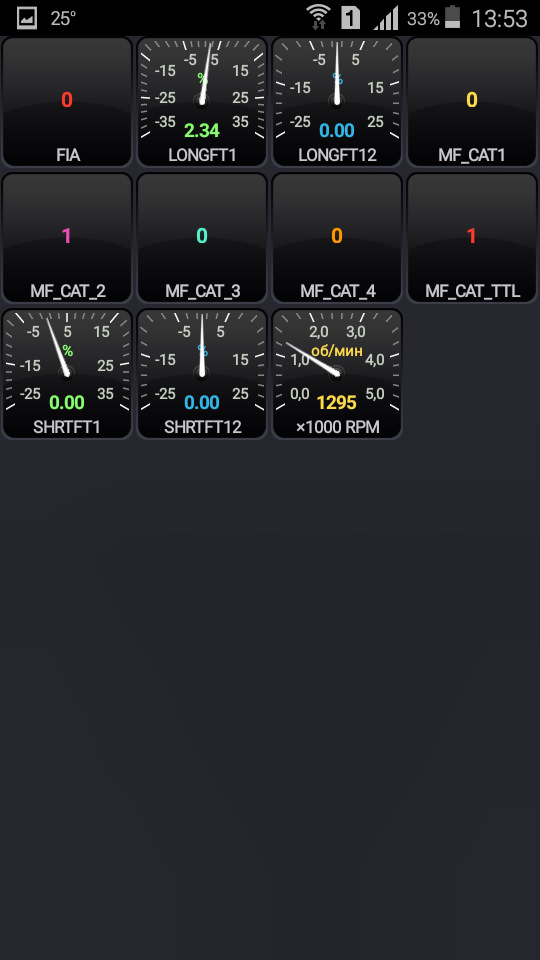540x960 pixels.
Task: Open the MF_CAT_3 tile
Action: pyautogui.click(x=202, y=238)
